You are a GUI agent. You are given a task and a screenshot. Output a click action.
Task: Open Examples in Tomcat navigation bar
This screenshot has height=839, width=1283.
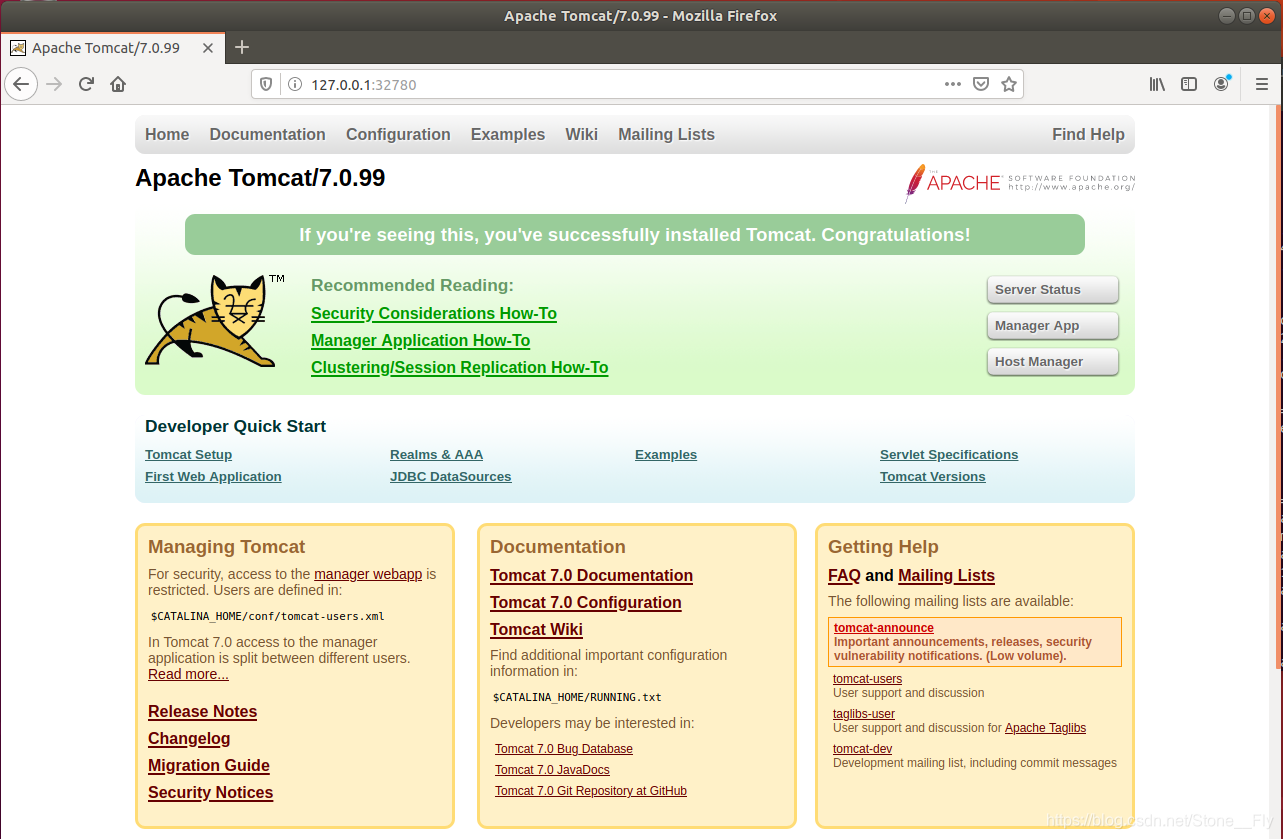(508, 134)
